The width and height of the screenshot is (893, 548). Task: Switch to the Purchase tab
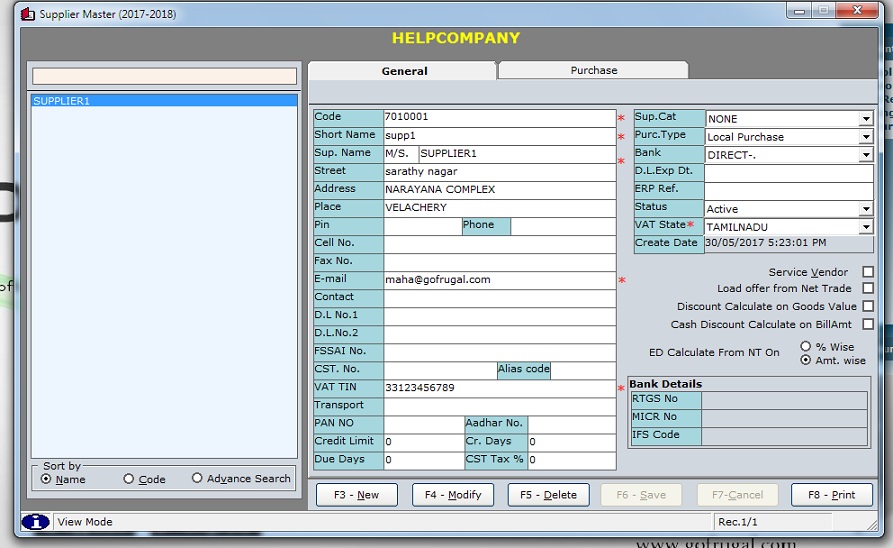click(x=593, y=70)
